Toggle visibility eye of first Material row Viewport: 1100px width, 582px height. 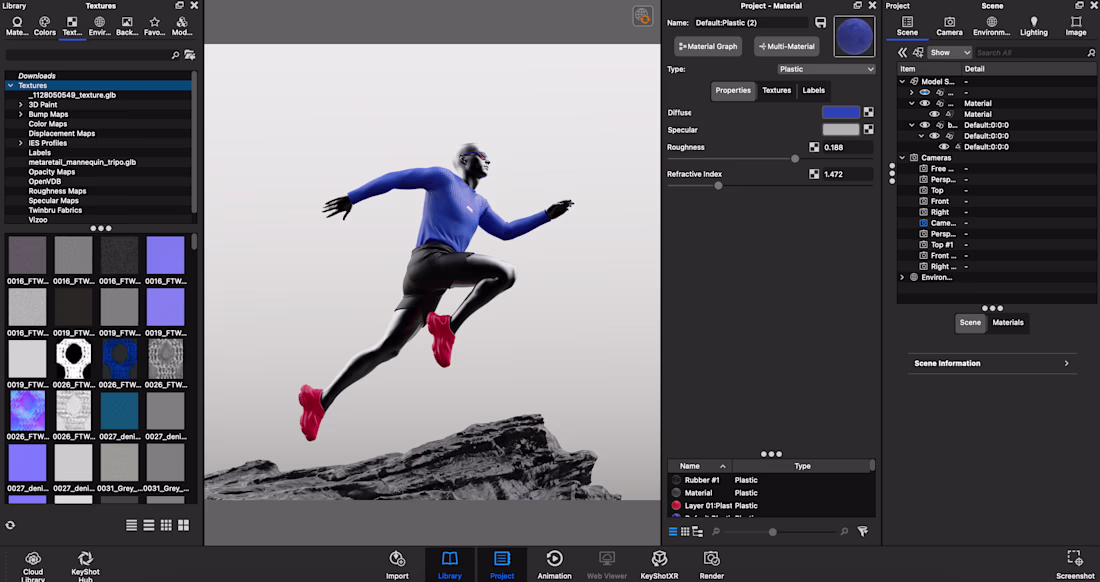click(924, 103)
